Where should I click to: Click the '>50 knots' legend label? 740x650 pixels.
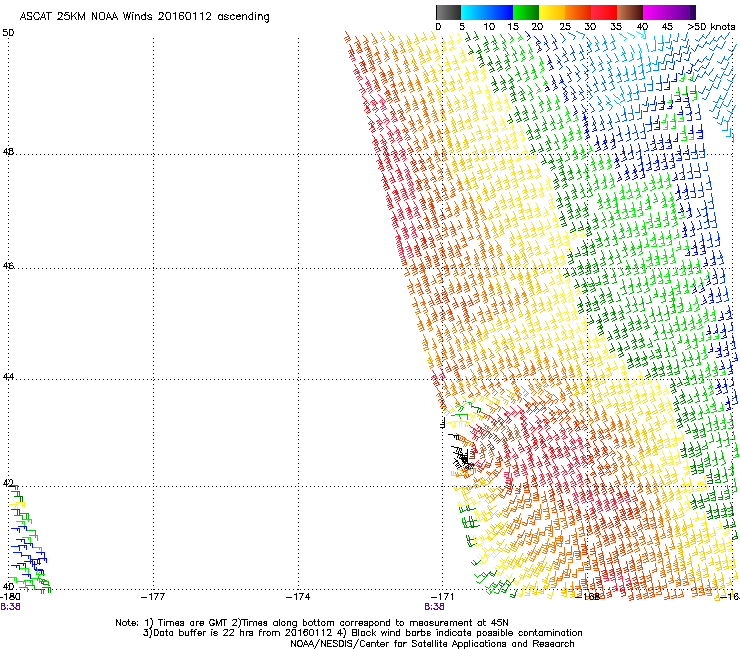[711, 26]
